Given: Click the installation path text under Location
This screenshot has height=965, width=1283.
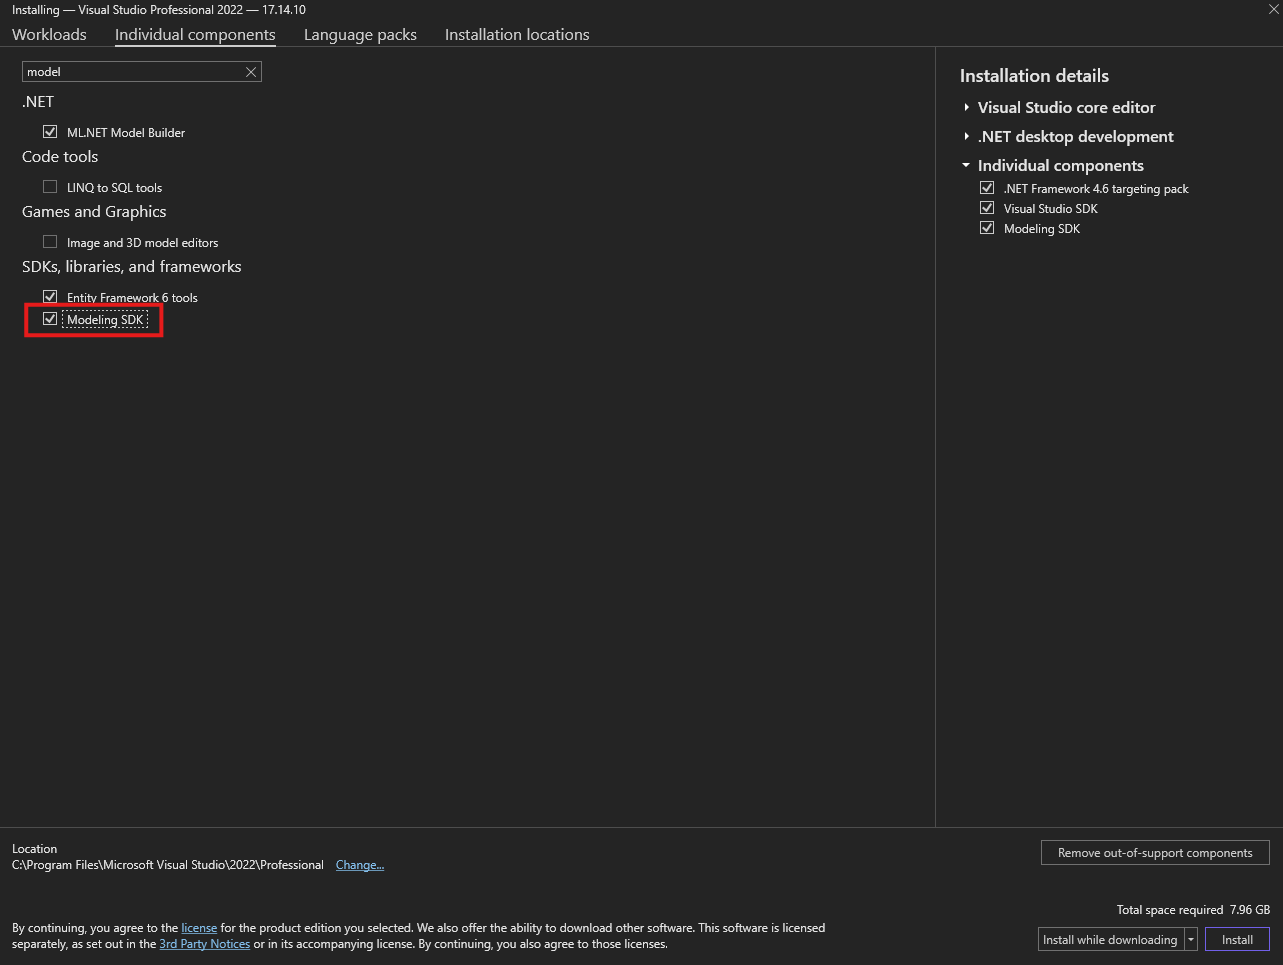Looking at the screenshot, I should point(168,865).
